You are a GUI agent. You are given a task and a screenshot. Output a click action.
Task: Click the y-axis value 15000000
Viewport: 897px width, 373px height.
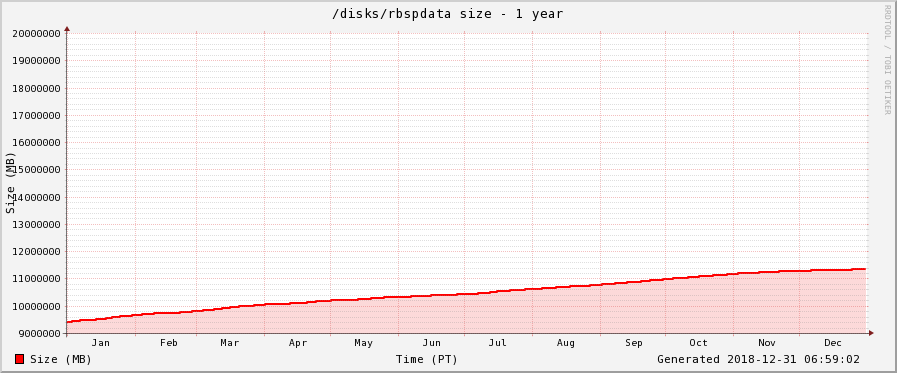37,170
